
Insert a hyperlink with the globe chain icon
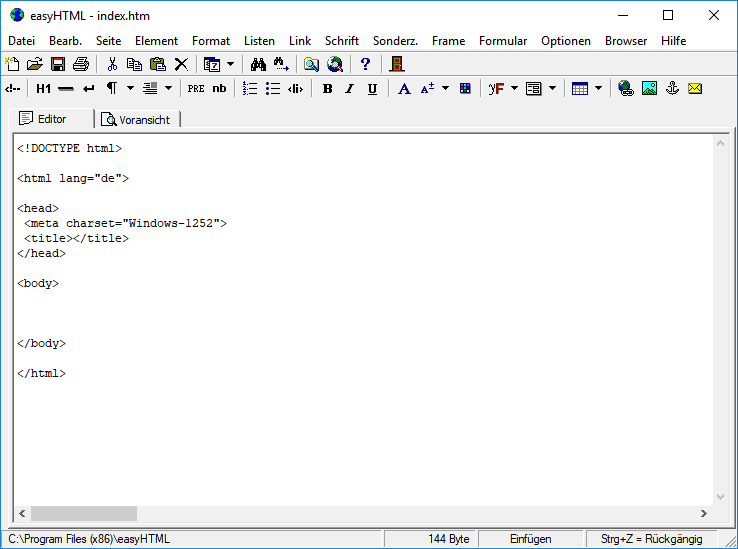(626, 88)
